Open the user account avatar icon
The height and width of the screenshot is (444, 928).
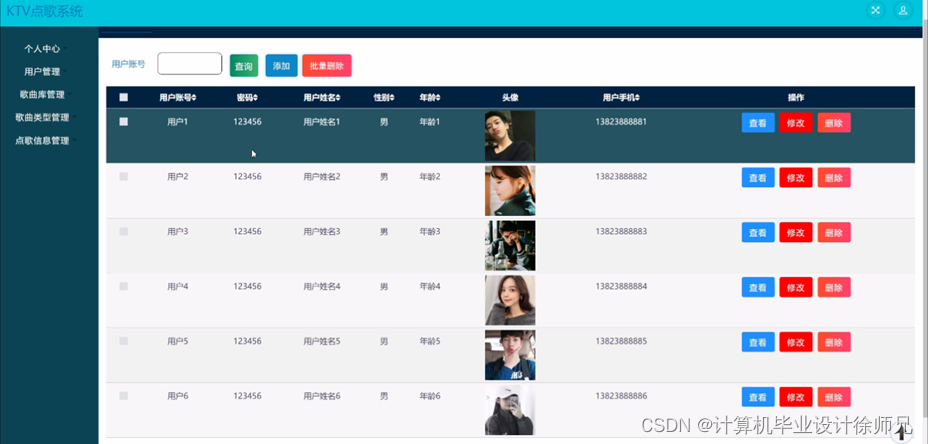pyautogui.click(x=903, y=10)
